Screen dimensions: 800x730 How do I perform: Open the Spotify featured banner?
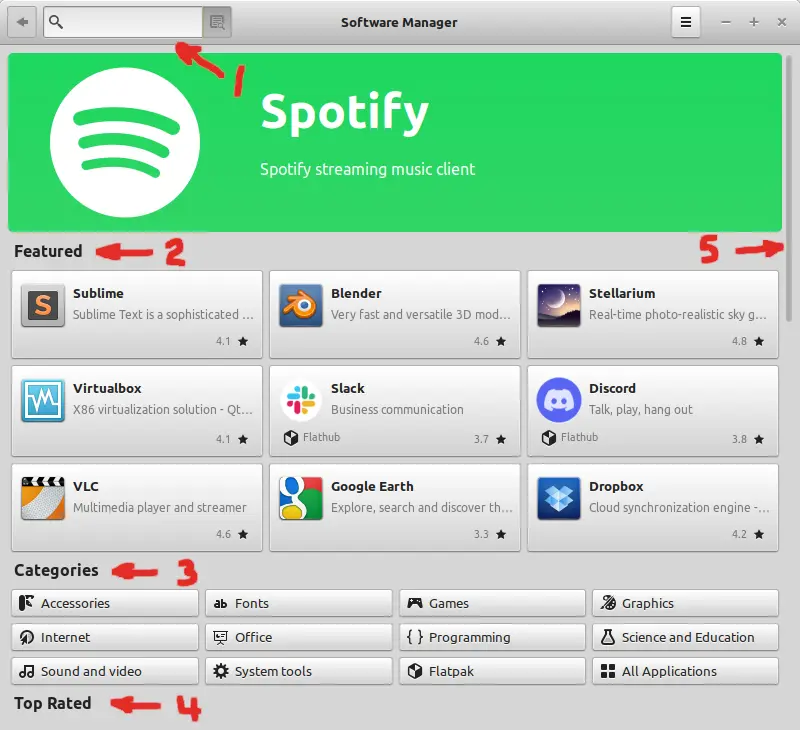(x=395, y=142)
